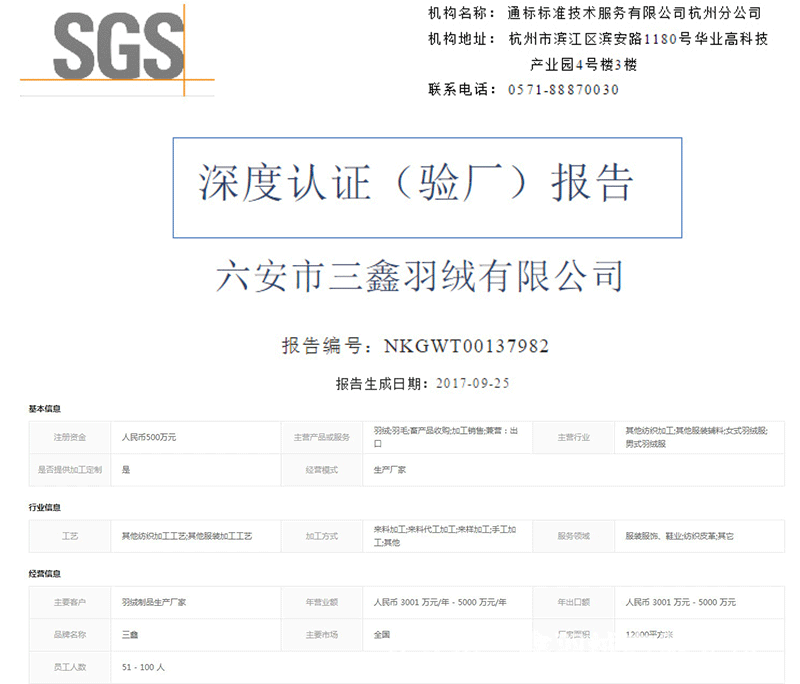The width and height of the screenshot is (800, 684).
Task: Click the value 12000平方米
Action: click(x=649, y=635)
